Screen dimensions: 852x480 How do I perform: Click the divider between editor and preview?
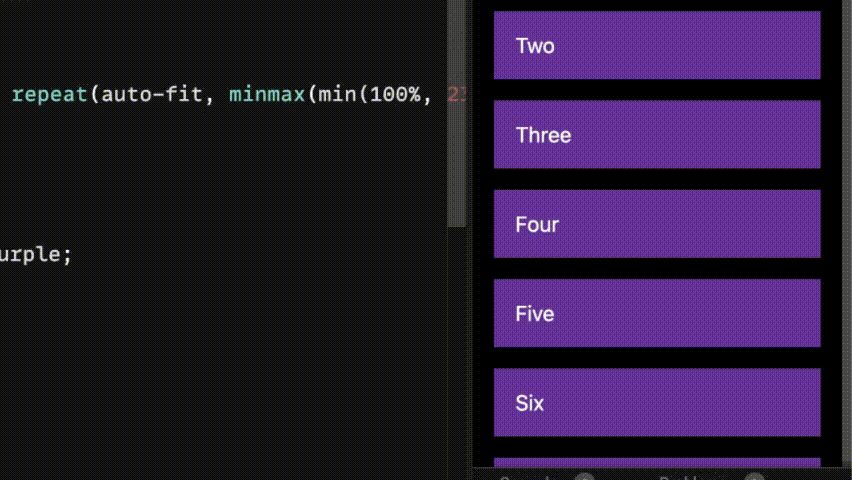click(x=469, y=239)
